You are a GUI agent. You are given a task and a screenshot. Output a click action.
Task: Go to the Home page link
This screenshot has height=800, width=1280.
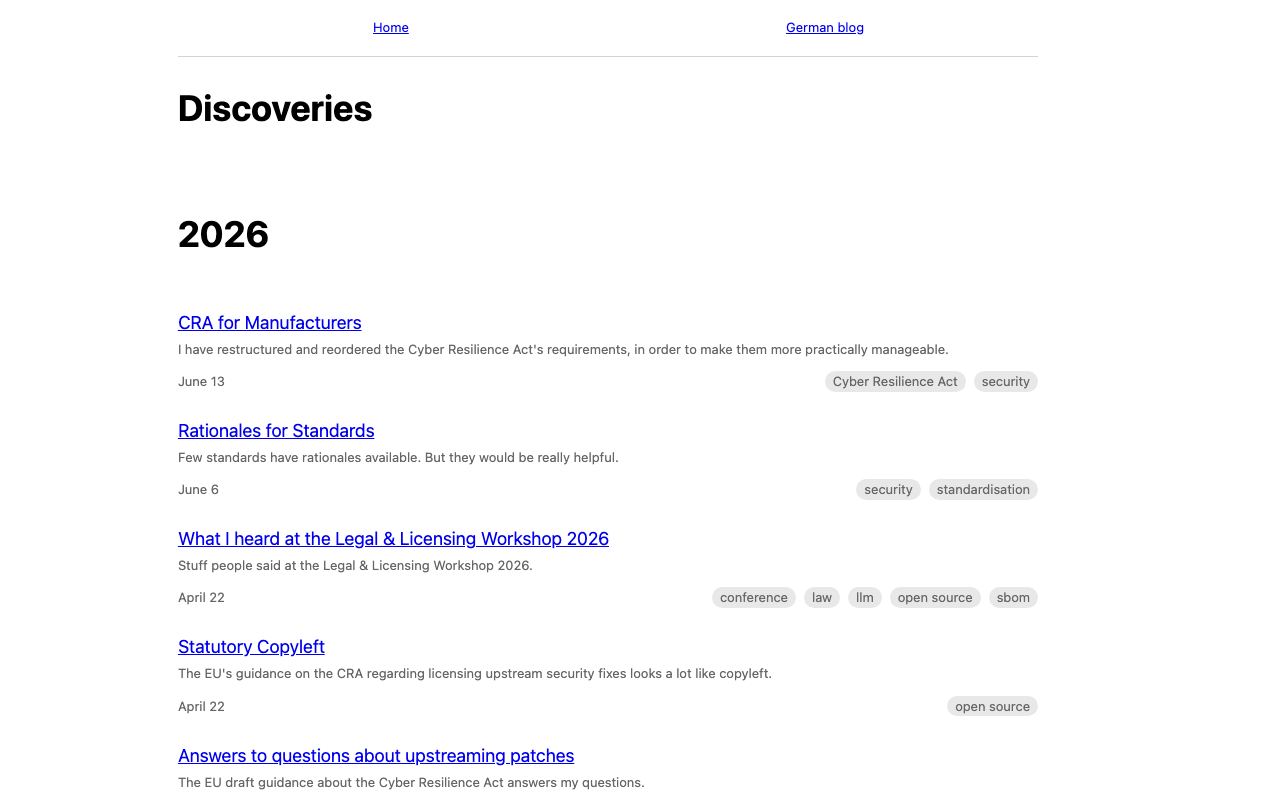(x=390, y=28)
